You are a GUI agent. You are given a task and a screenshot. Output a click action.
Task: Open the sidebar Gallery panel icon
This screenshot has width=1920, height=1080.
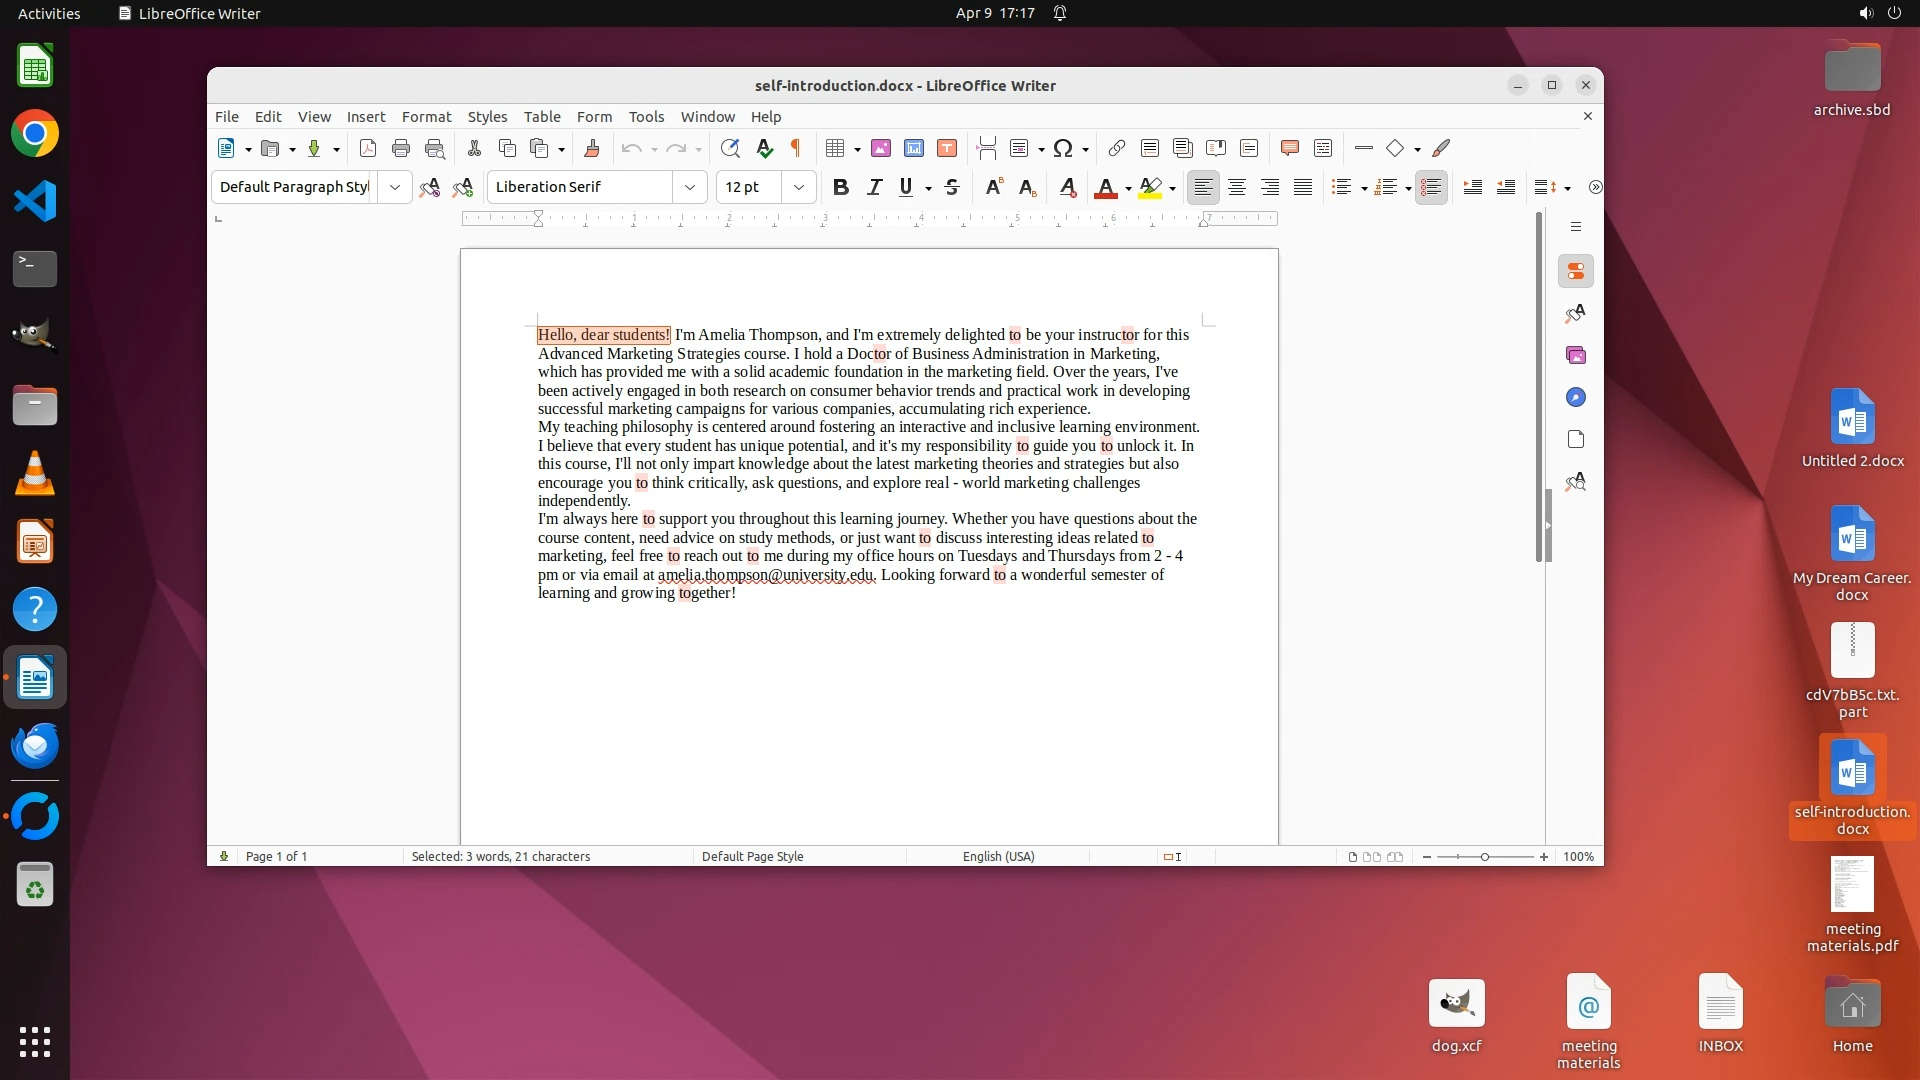click(x=1576, y=355)
